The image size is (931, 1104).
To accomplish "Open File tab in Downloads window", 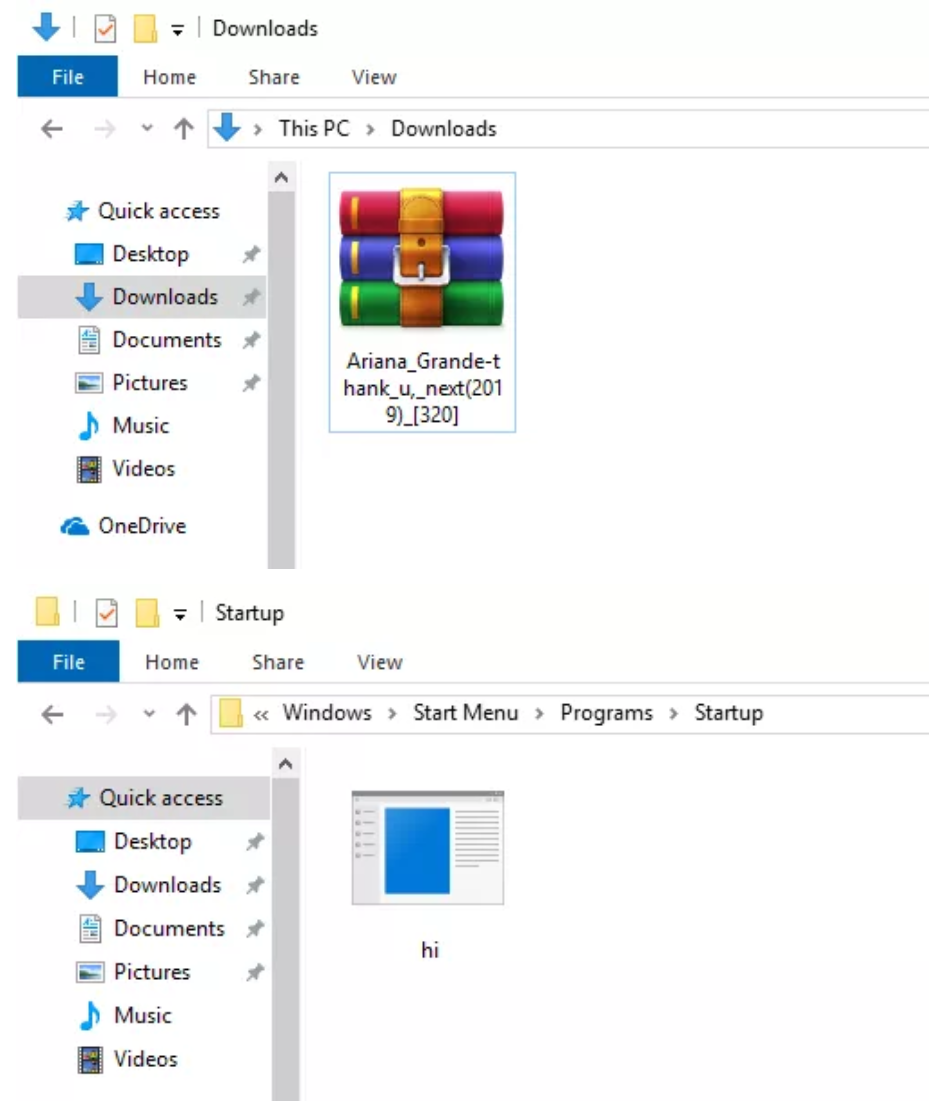I will [x=68, y=77].
